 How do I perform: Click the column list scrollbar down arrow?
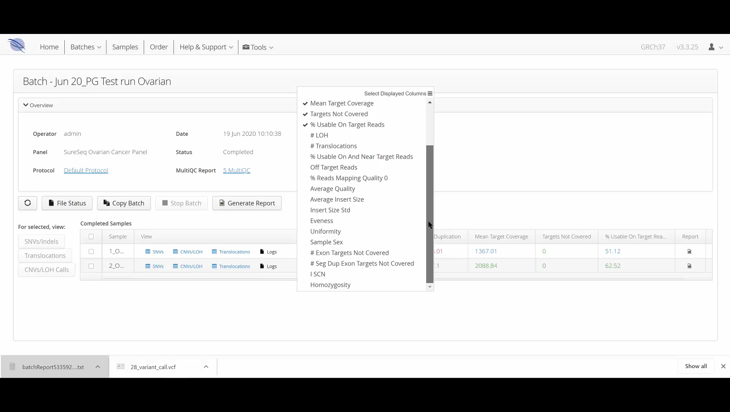click(430, 287)
